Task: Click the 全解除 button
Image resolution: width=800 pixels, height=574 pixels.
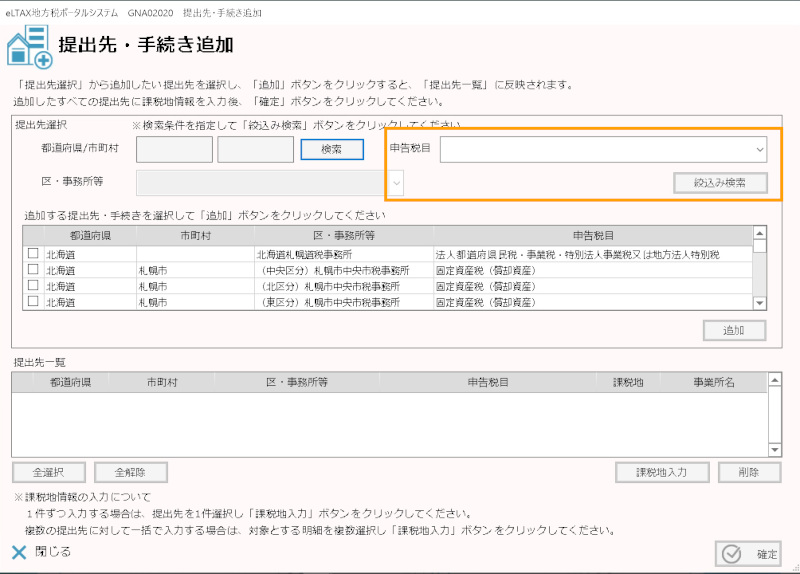Action: 131,472
